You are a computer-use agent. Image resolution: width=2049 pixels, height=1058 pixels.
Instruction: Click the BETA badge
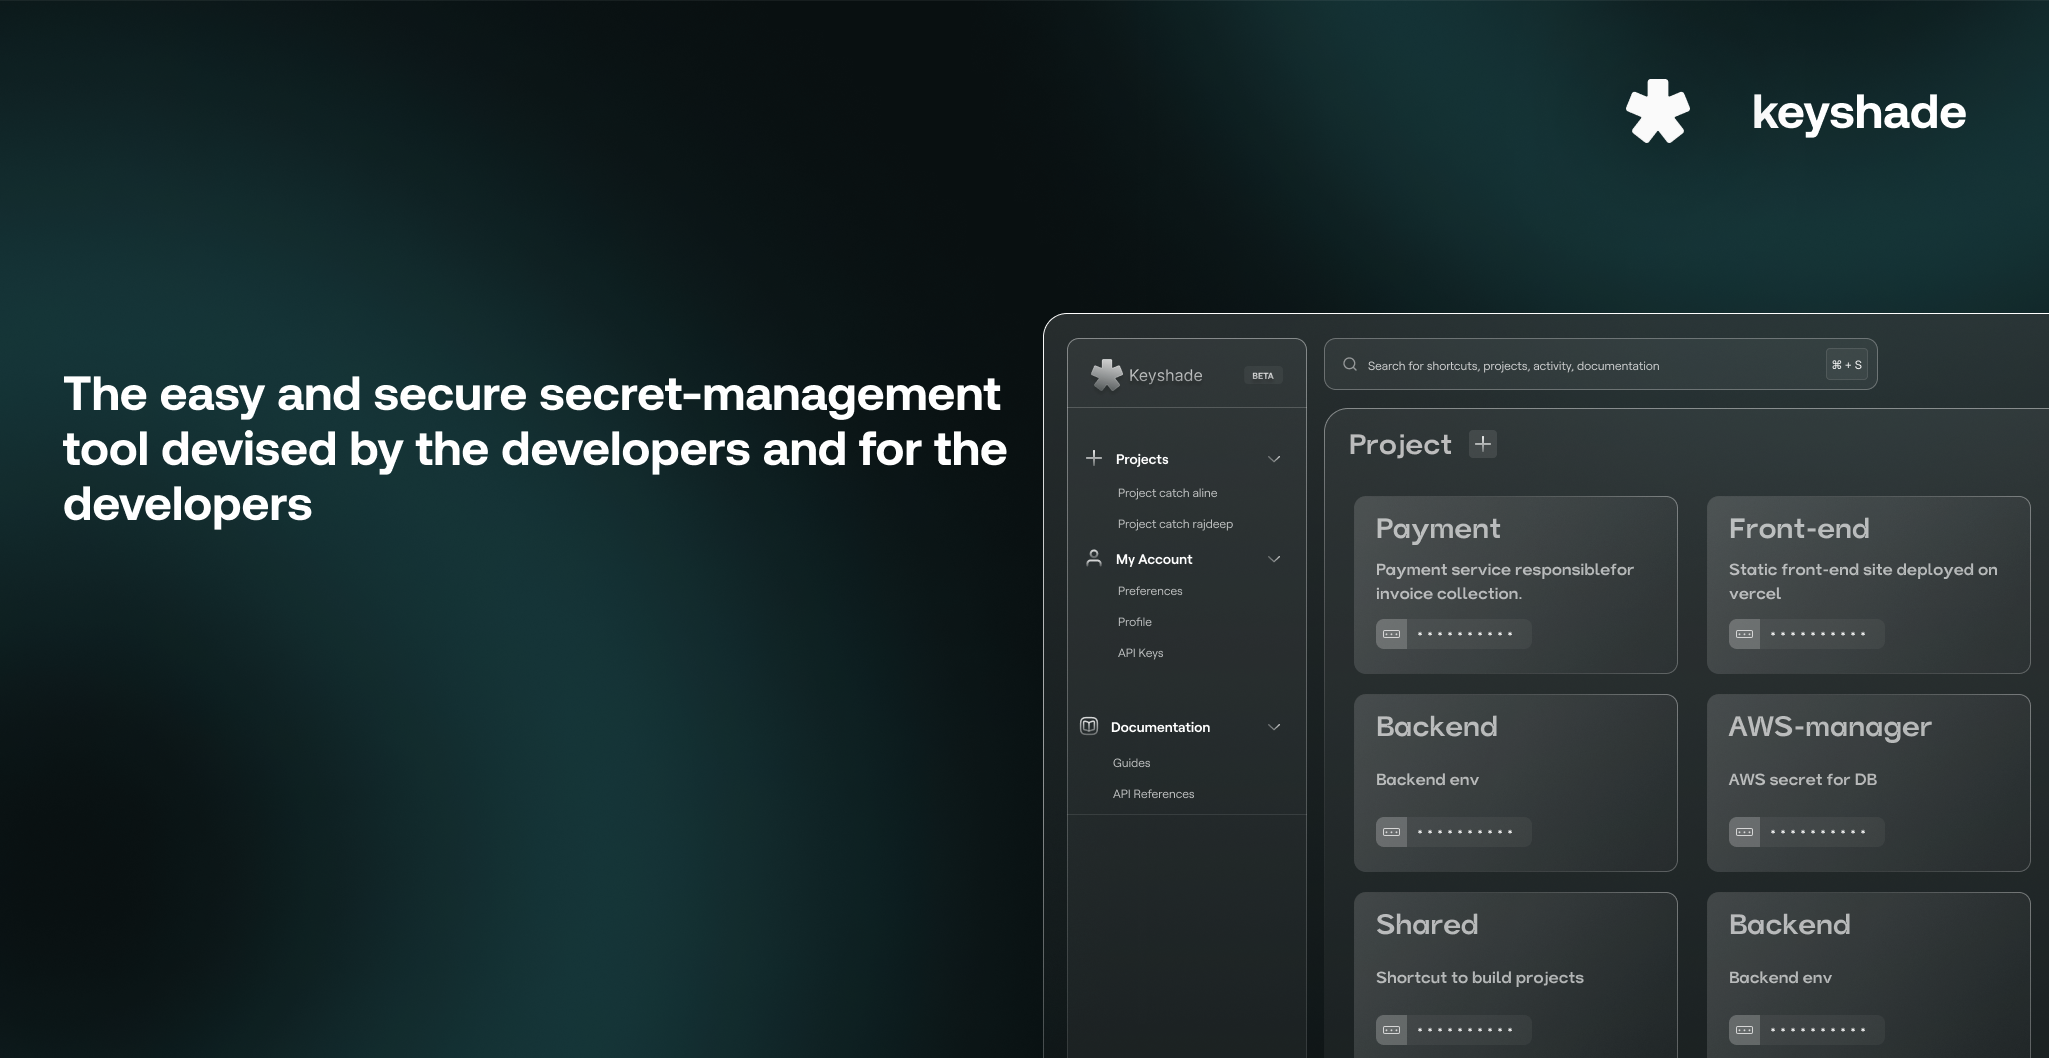pos(1263,375)
